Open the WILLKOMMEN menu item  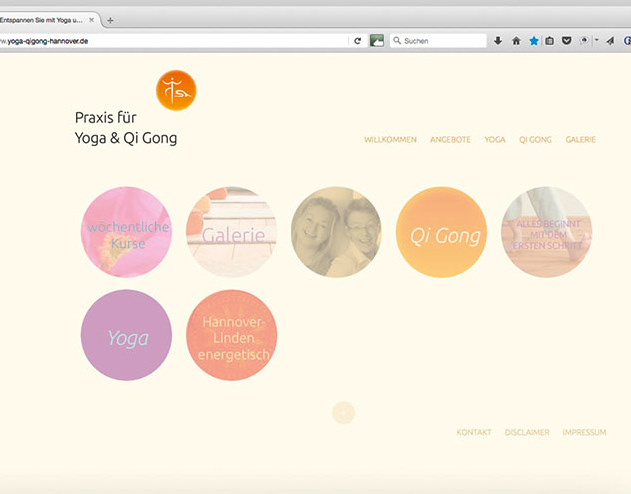tap(390, 140)
